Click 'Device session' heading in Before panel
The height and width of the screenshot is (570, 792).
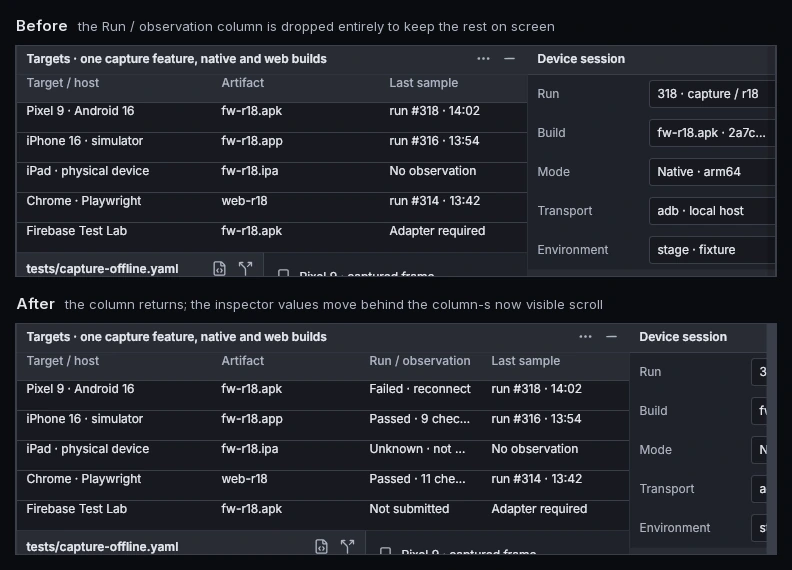581,59
